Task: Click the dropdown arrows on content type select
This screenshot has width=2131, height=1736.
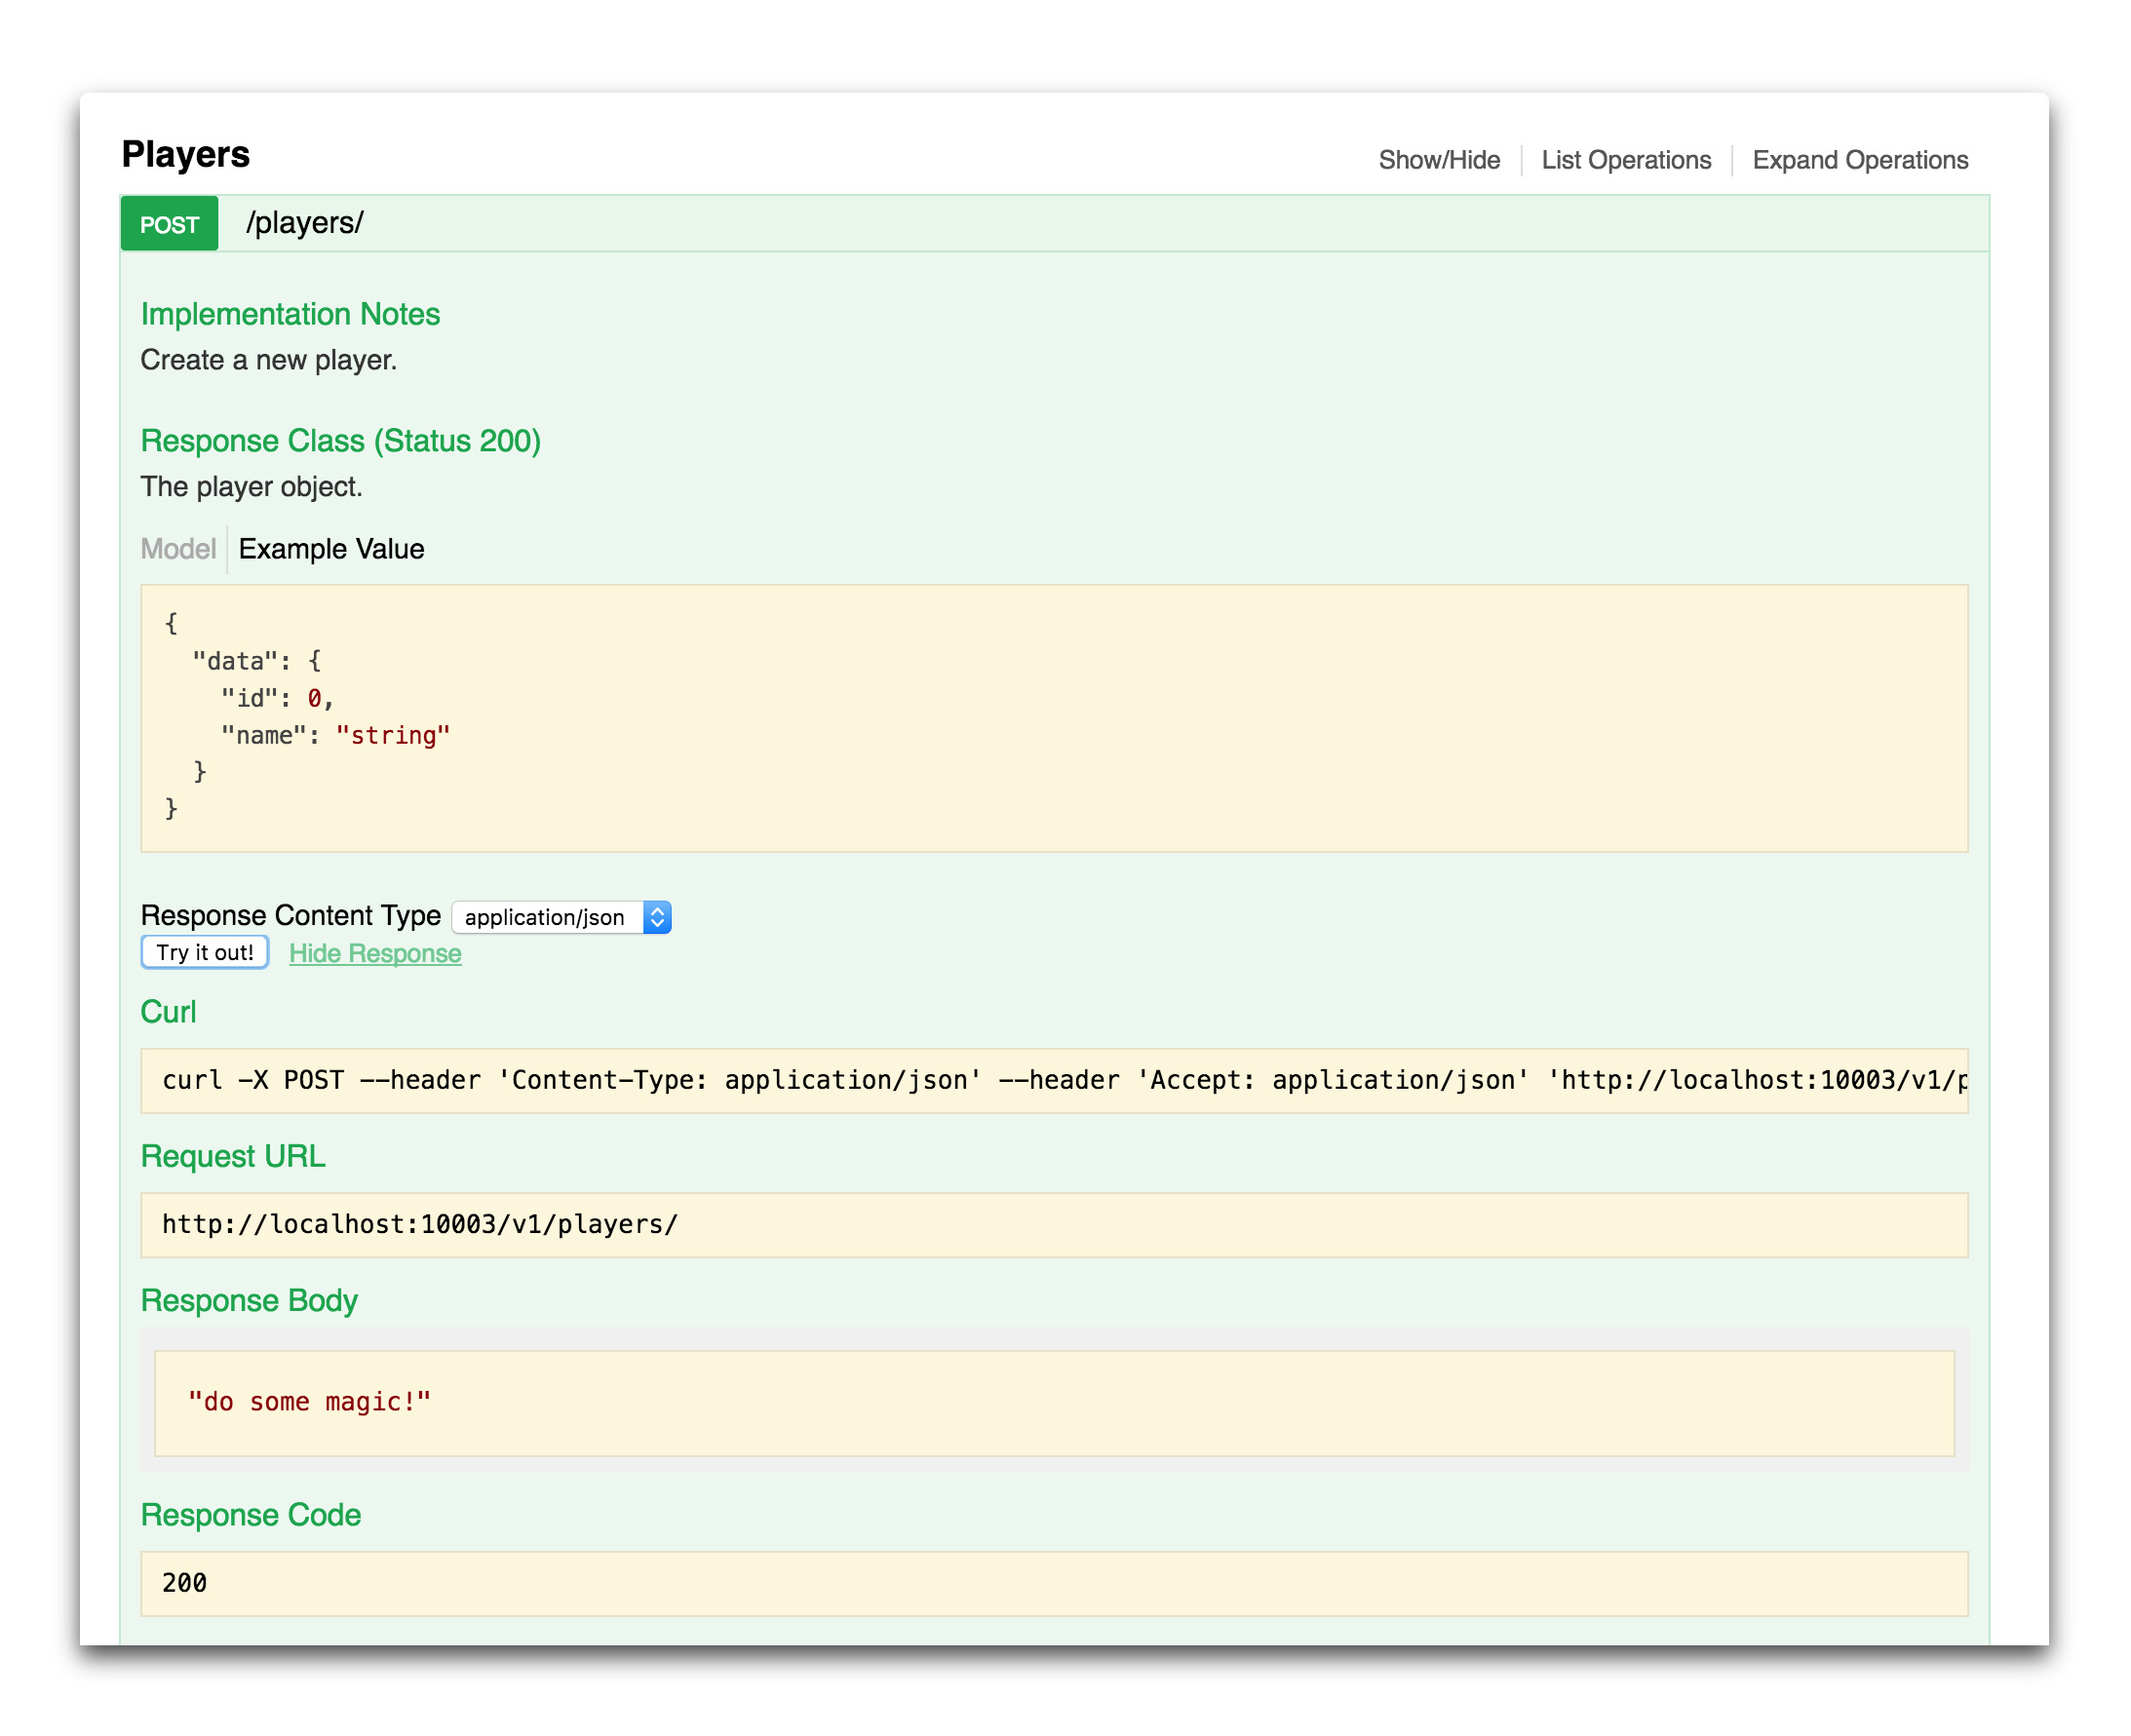Action: 657,917
